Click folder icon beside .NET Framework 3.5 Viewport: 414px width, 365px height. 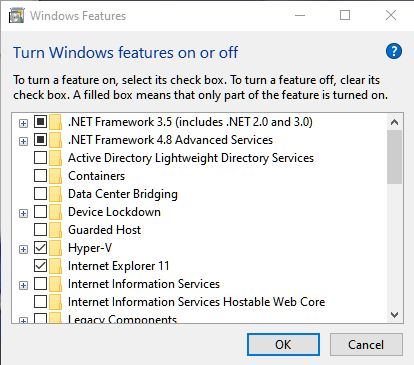click(55, 122)
